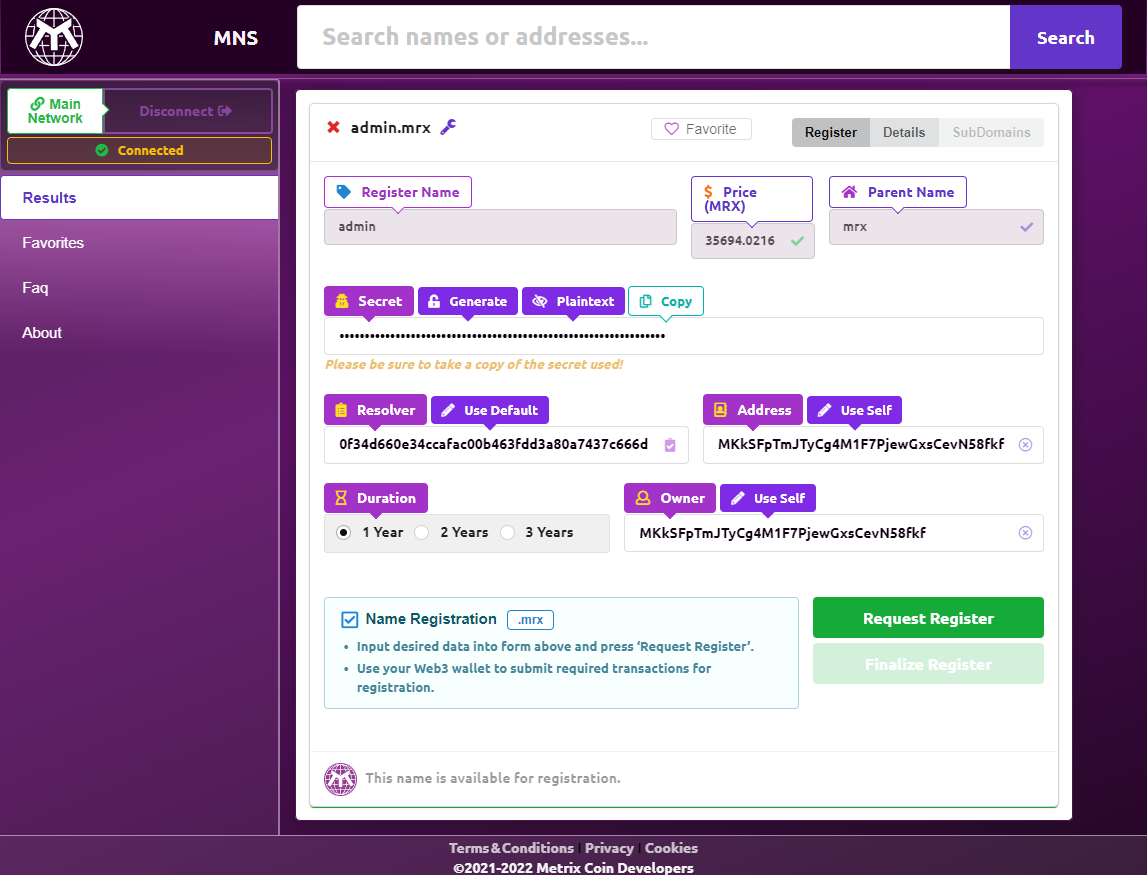Screen dimensions: 1147x875
Task: Click Use Self next to Address
Action: point(854,410)
